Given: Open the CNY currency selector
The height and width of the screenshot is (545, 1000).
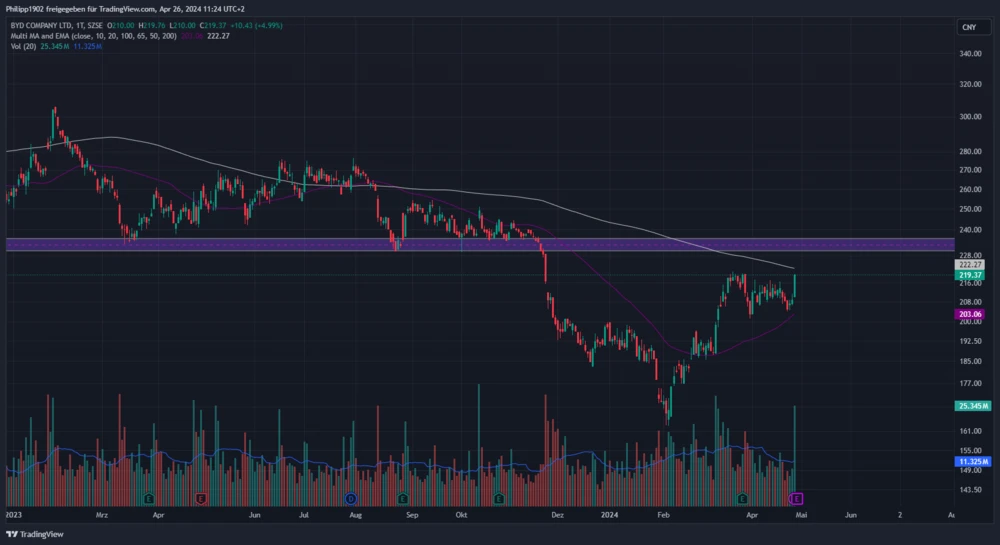Looking at the screenshot, I should click(968, 27).
